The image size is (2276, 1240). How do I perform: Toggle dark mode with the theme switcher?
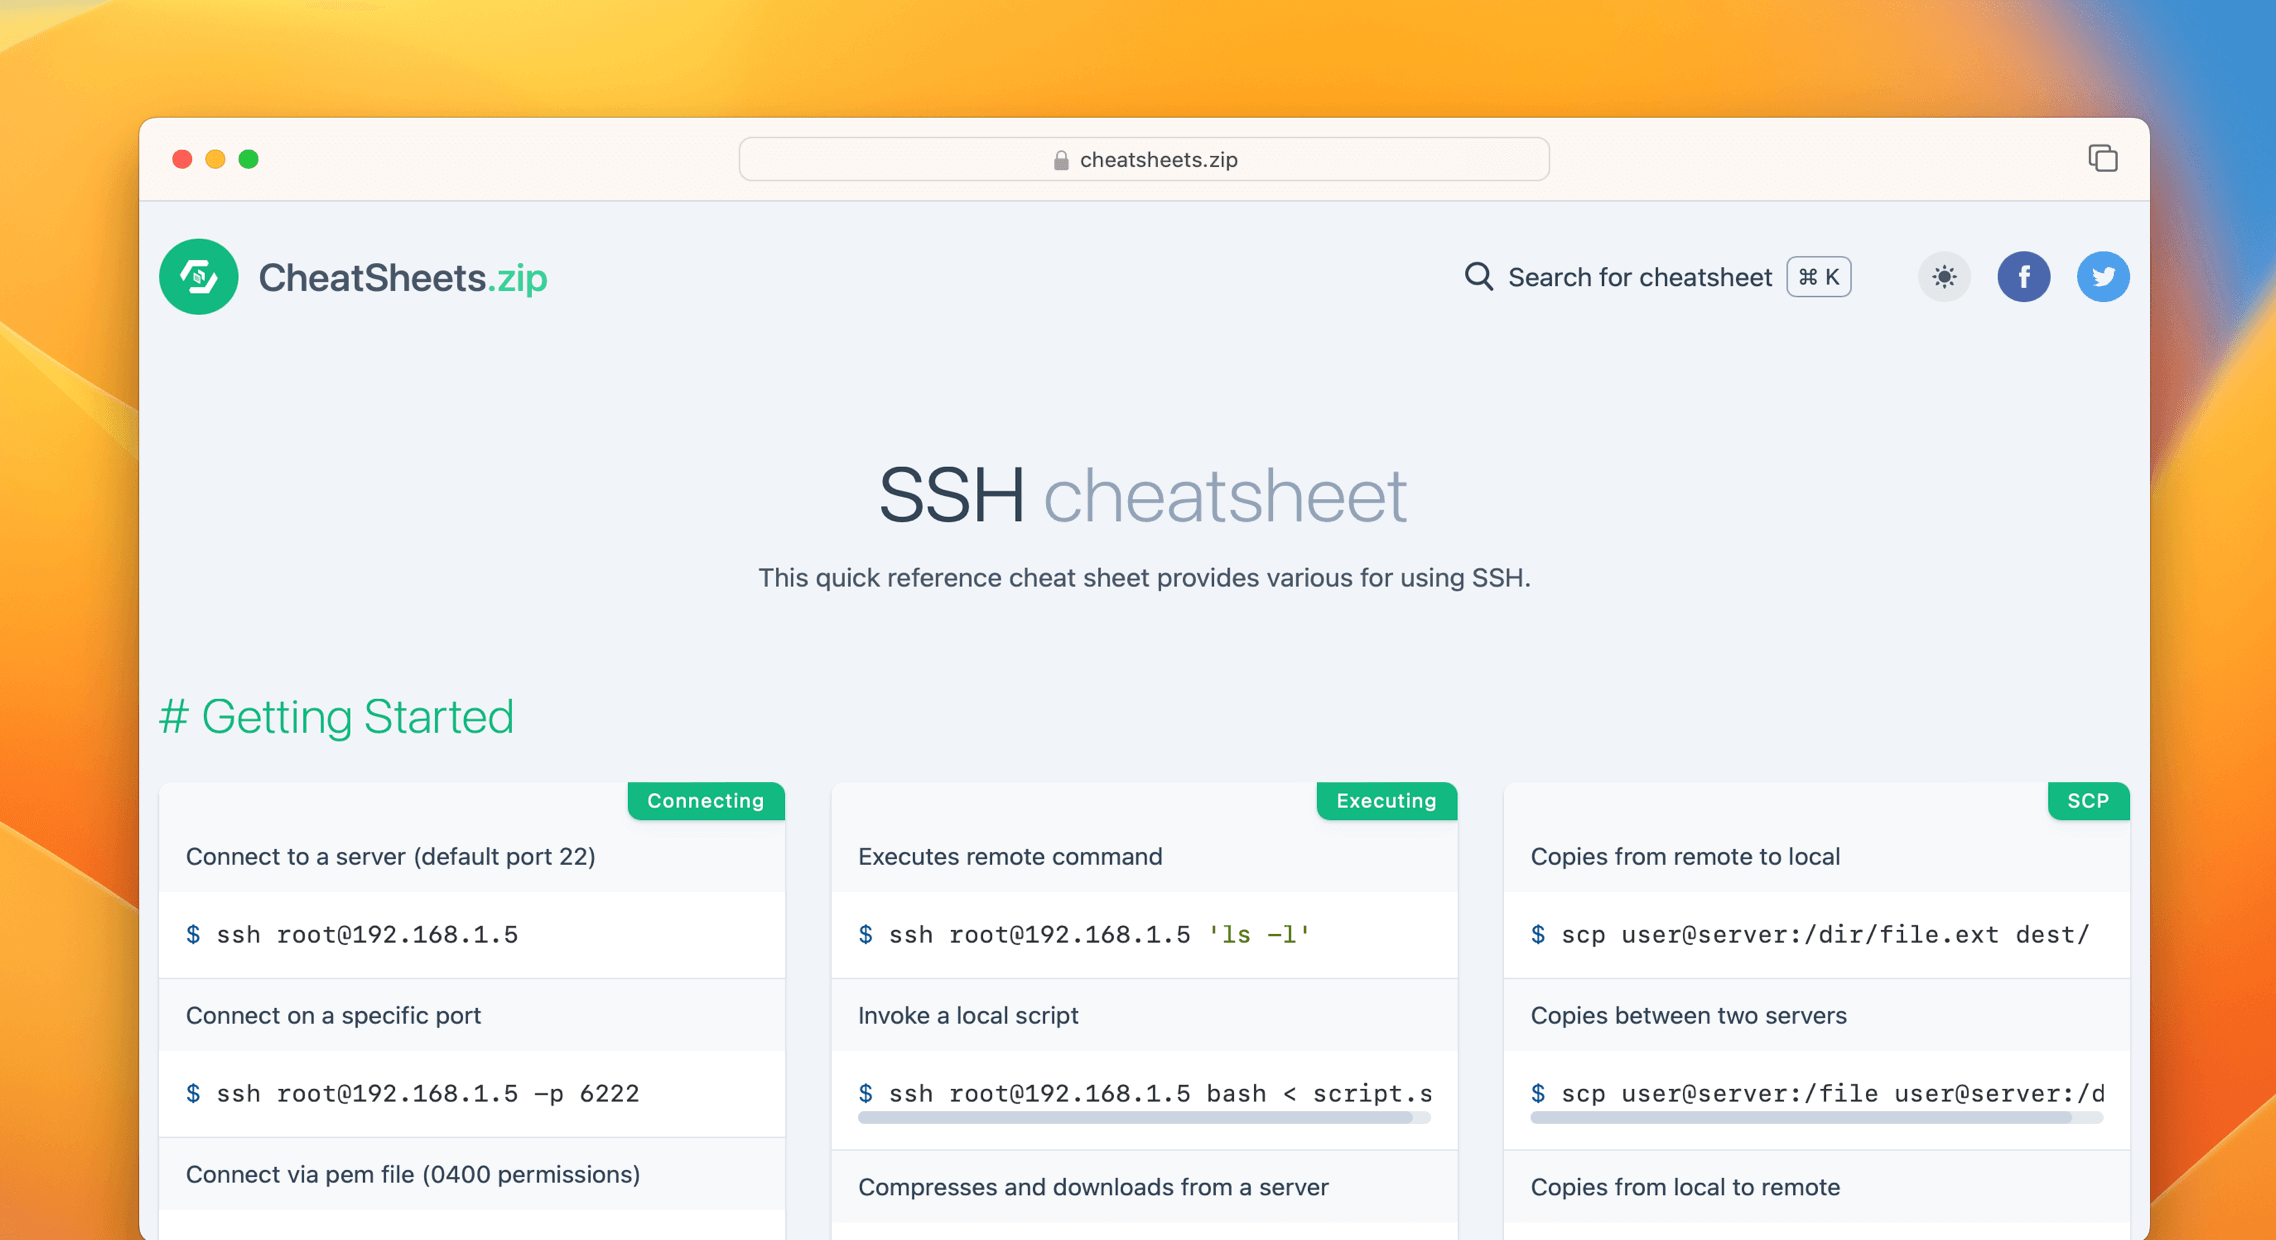point(1943,277)
